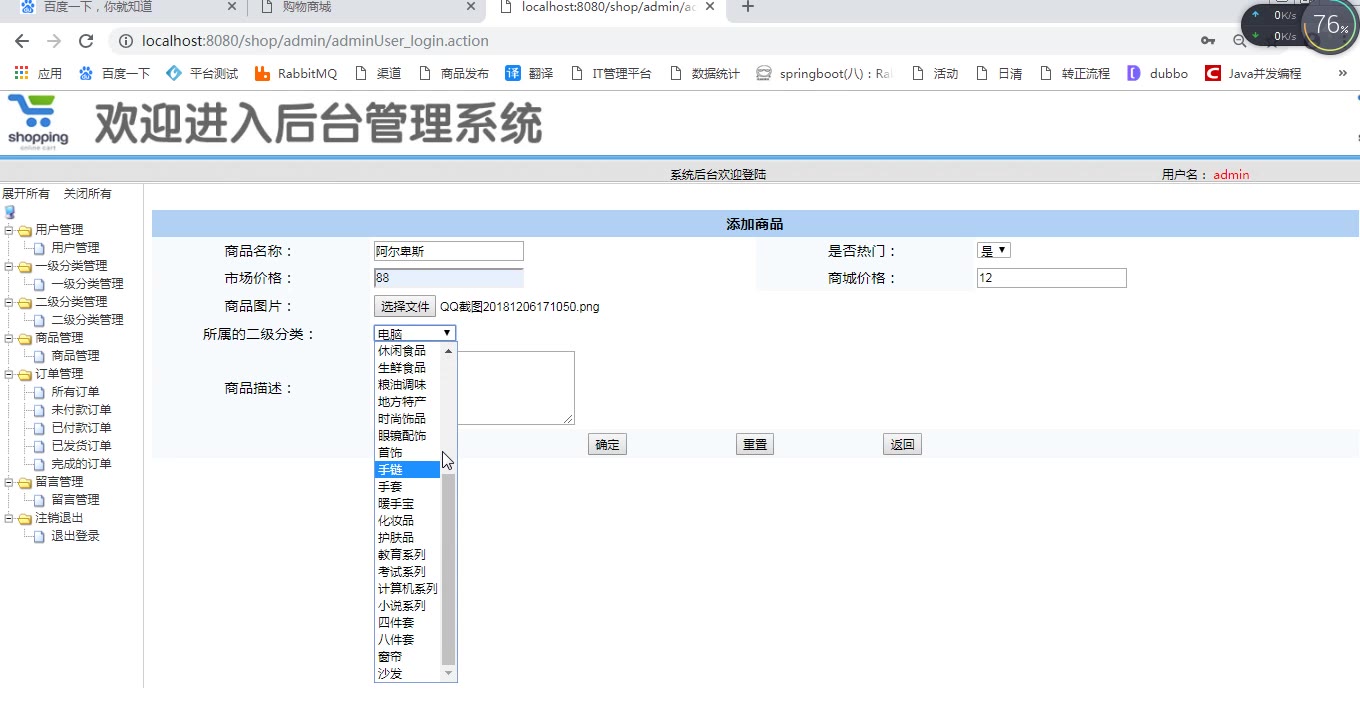Click the 商品名称 input field

(449, 251)
